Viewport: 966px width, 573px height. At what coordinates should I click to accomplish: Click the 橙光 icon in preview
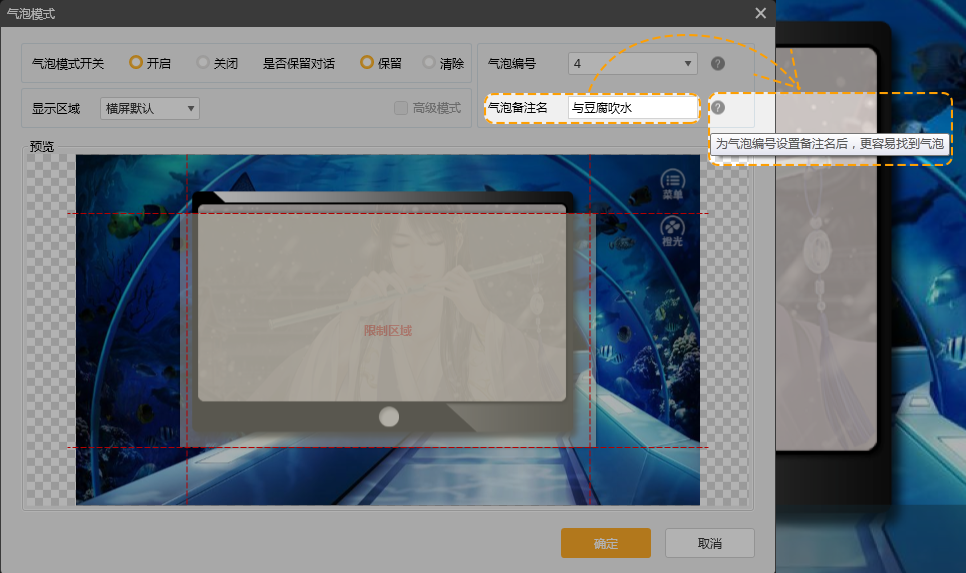pyautogui.click(x=673, y=232)
